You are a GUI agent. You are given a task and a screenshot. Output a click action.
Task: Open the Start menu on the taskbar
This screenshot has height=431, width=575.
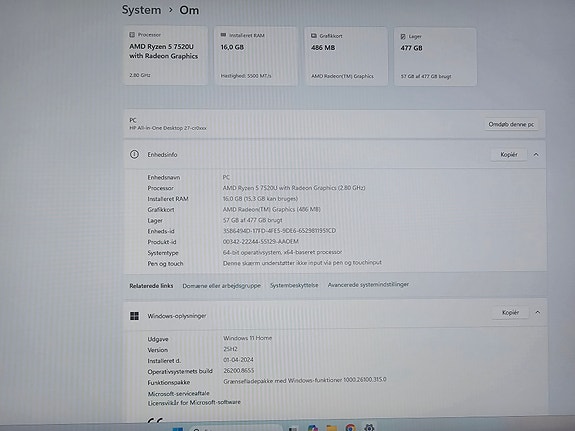point(178,429)
